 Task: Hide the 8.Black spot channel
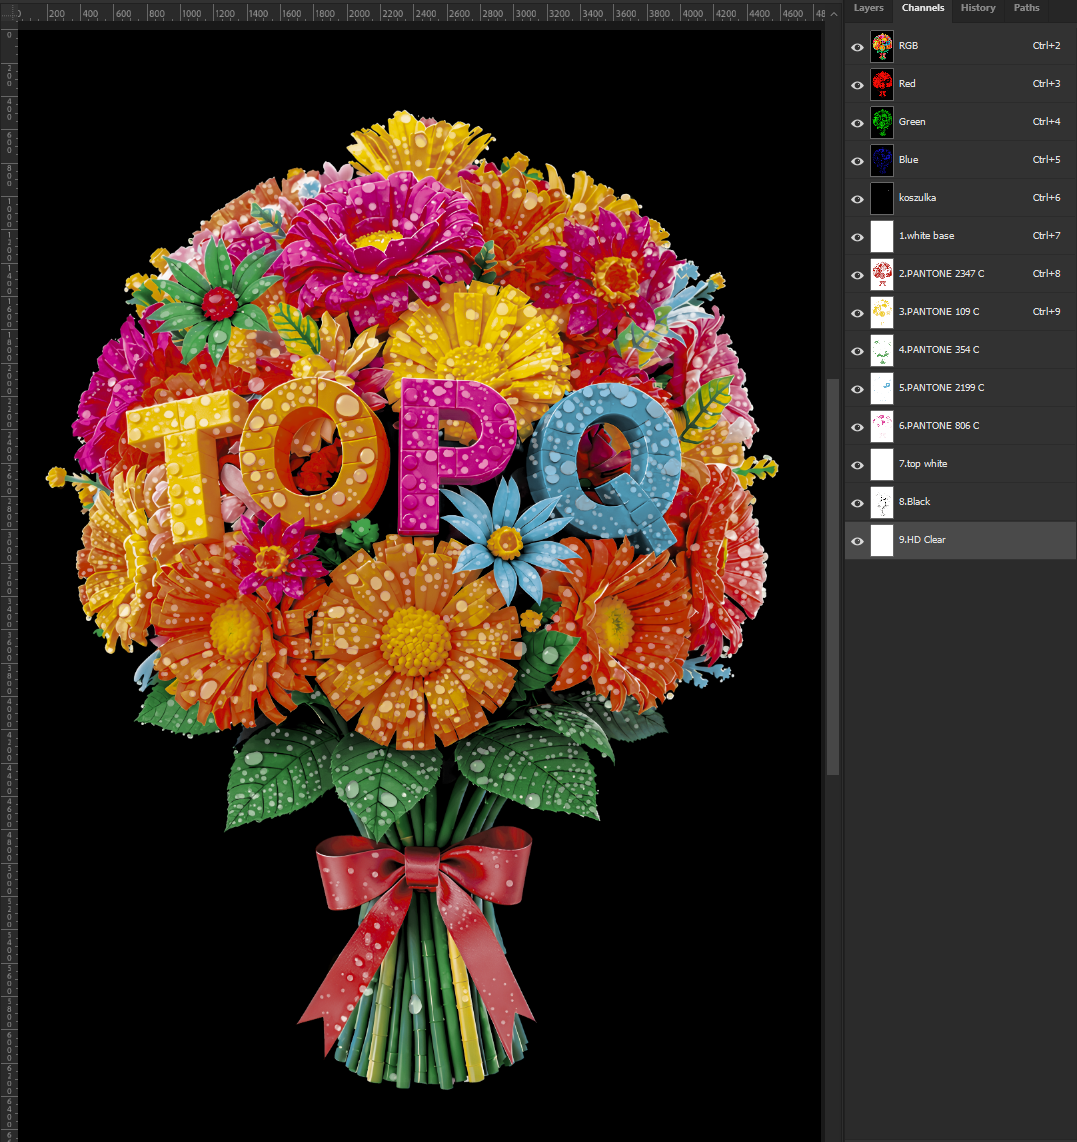tap(857, 503)
